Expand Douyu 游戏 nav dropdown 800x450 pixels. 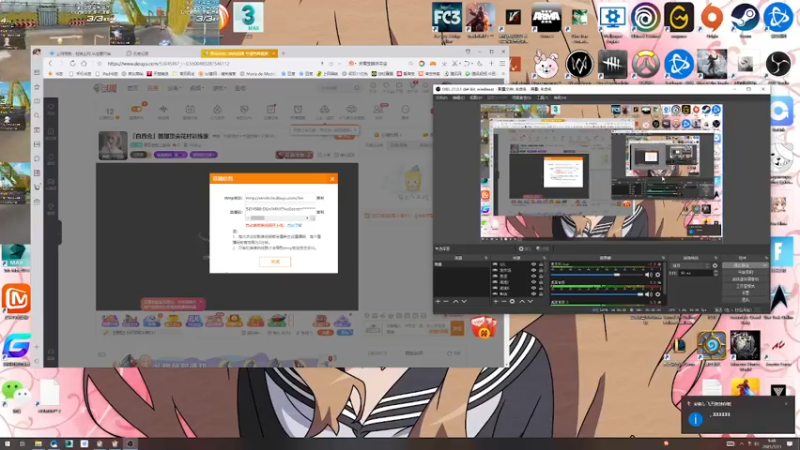point(218,88)
